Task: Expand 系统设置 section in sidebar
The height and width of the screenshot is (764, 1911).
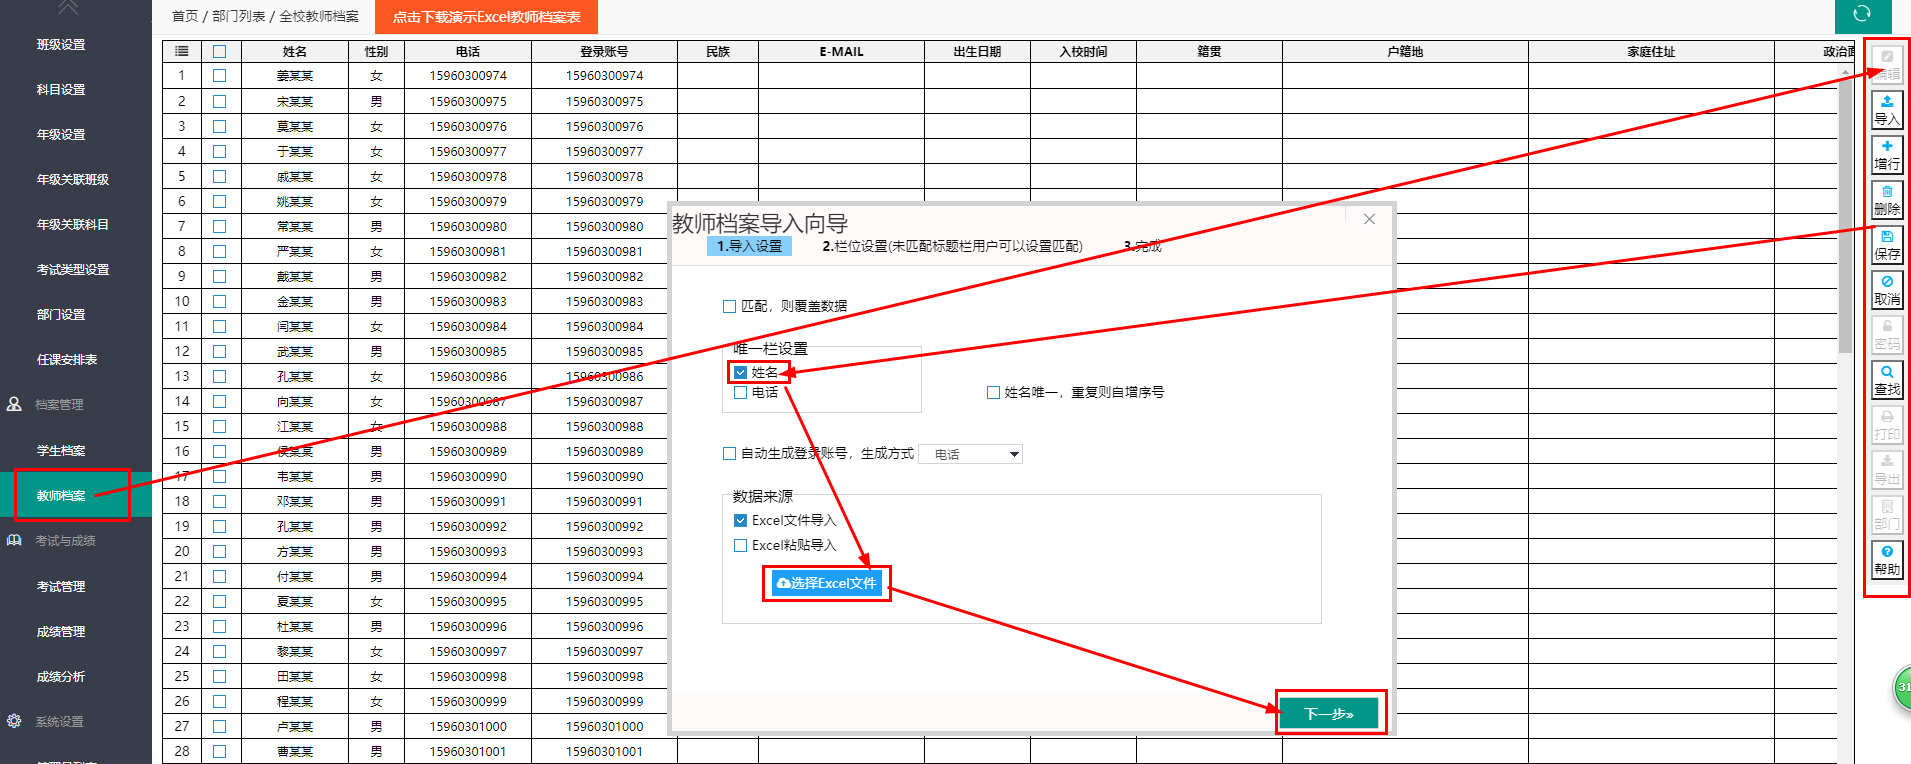Action: tap(59, 722)
